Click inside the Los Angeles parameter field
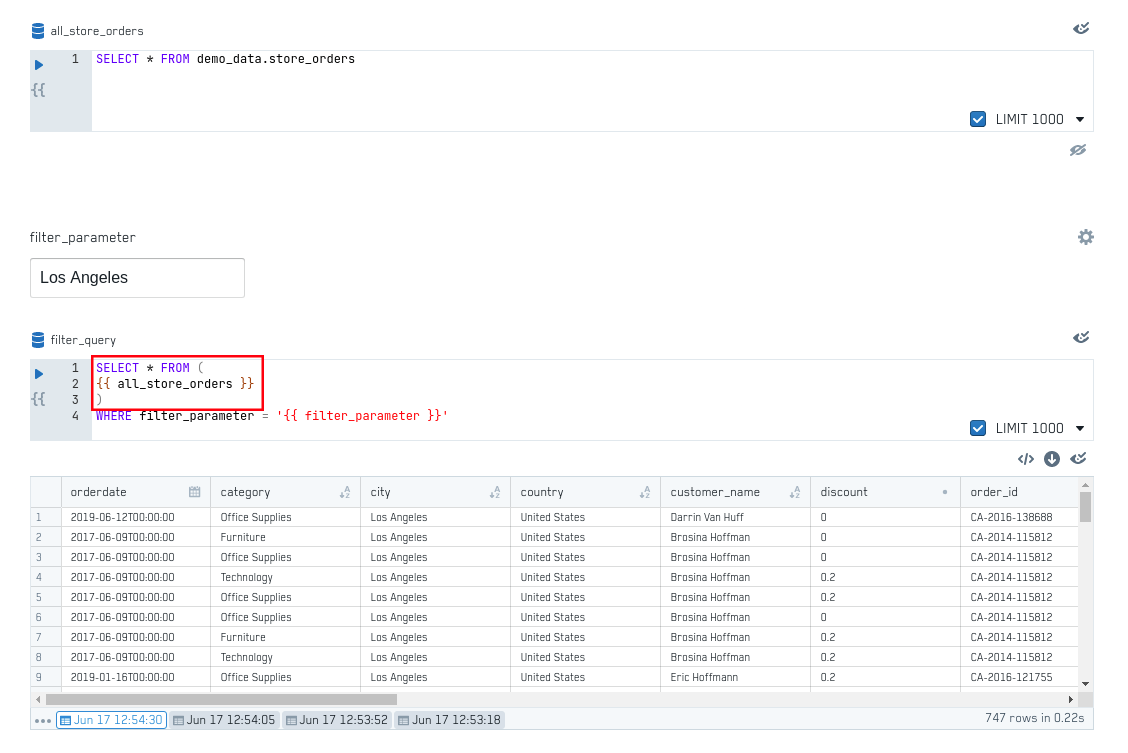Image resolution: width=1128 pixels, height=753 pixels. point(137,277)
